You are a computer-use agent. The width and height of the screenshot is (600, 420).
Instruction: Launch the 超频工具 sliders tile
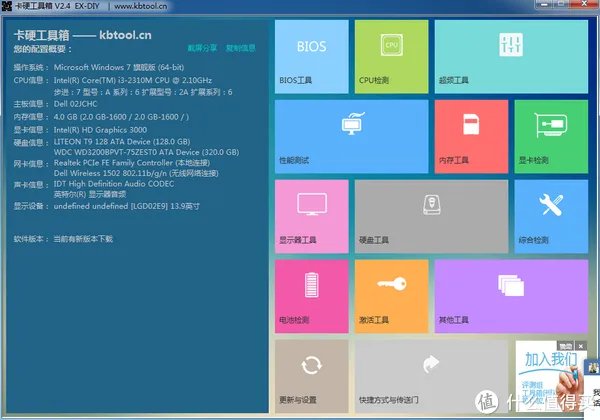[x=511, y=57]
